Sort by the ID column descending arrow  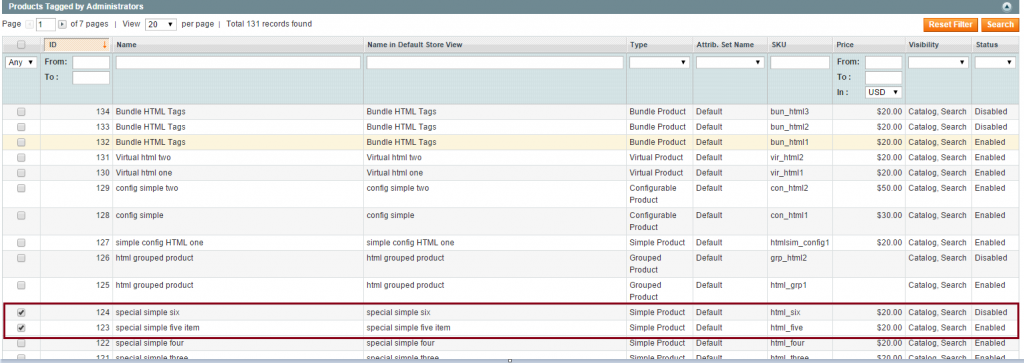click(x=104, y=45)
